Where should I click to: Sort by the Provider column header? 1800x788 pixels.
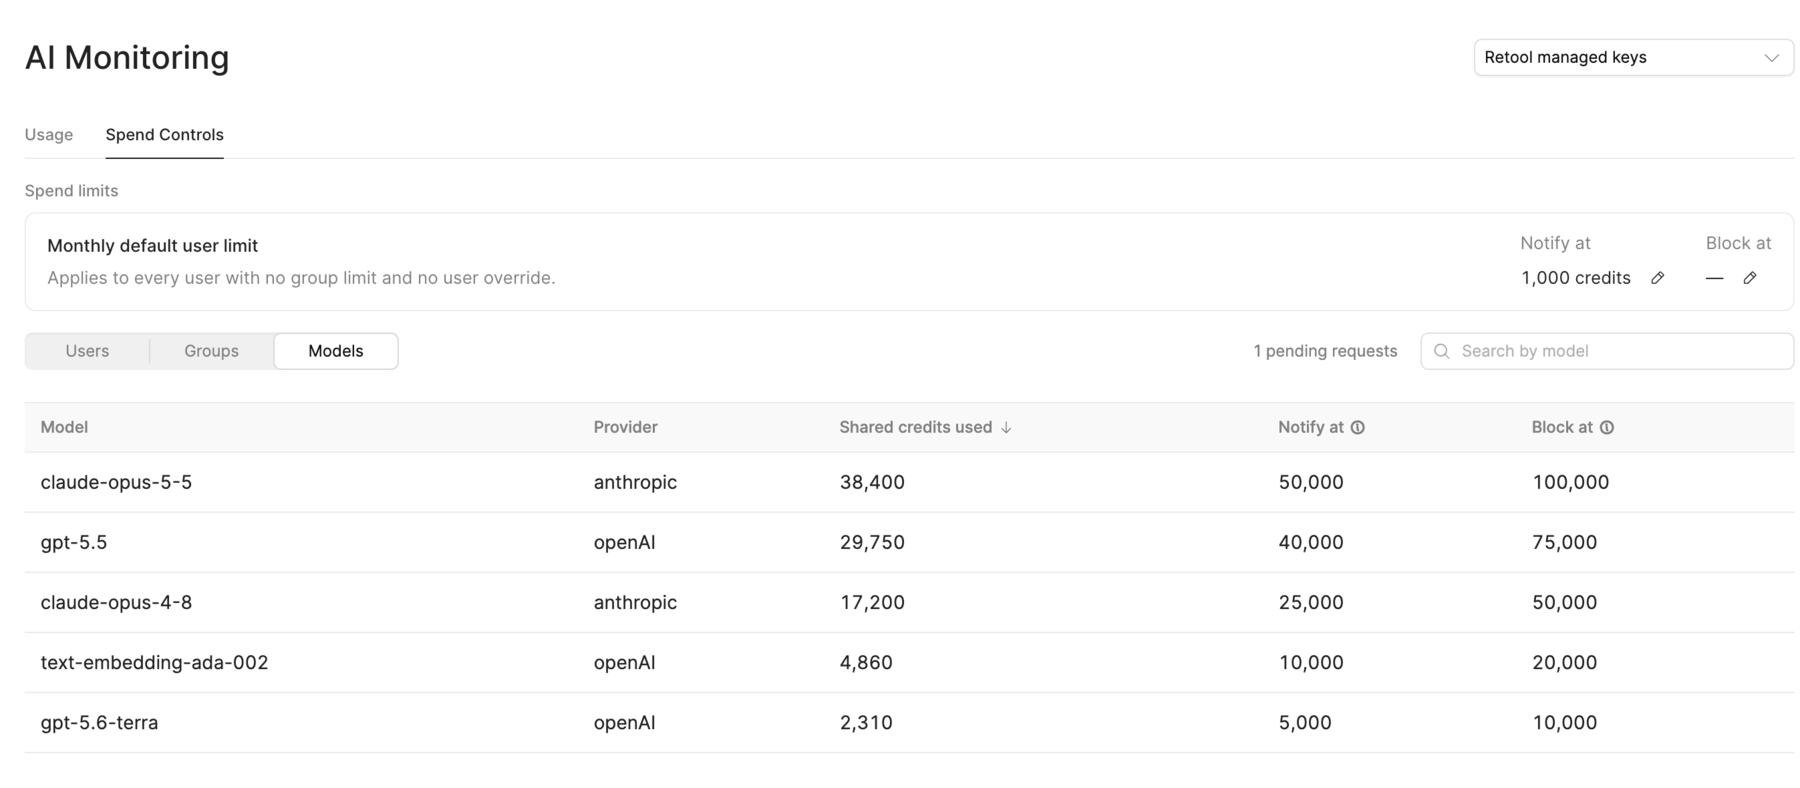[x=625, y=427]
